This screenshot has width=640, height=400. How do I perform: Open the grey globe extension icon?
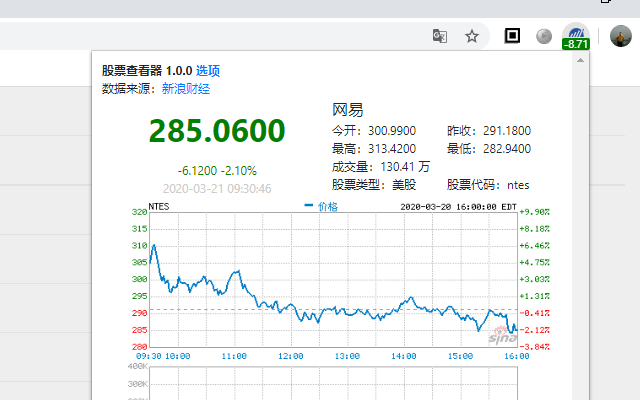tap(544, 36)
